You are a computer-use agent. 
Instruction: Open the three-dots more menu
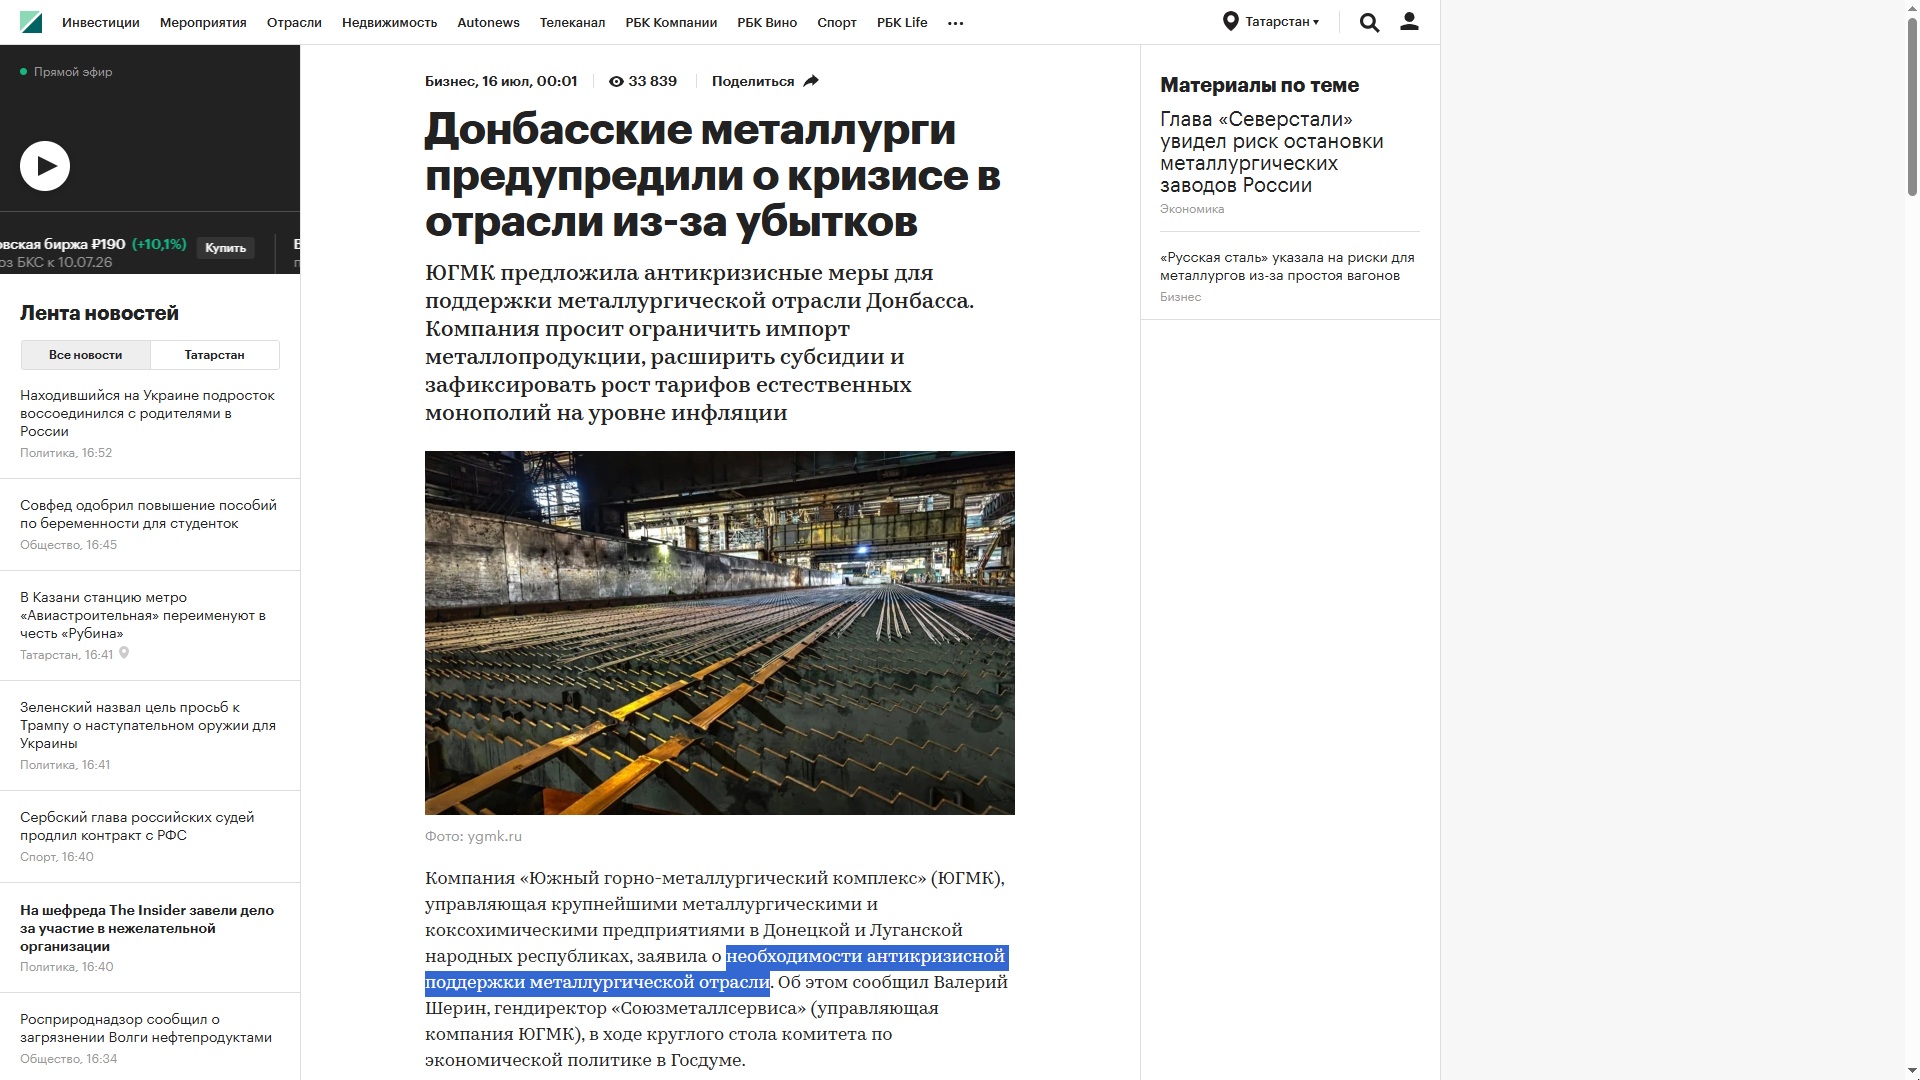(955, 23)
